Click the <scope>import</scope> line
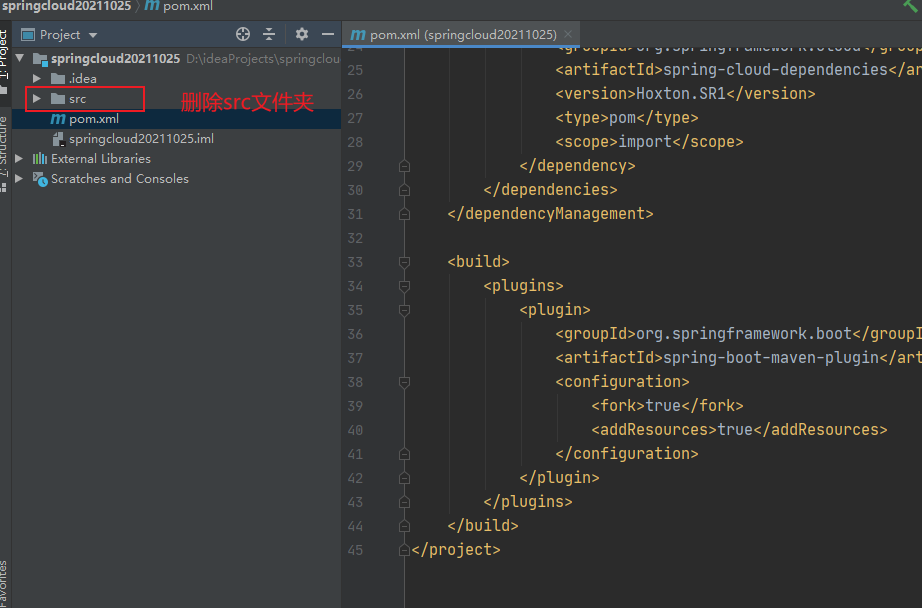Screen dimensions: 922x608 pyautogui.click(x=649, y=142)
